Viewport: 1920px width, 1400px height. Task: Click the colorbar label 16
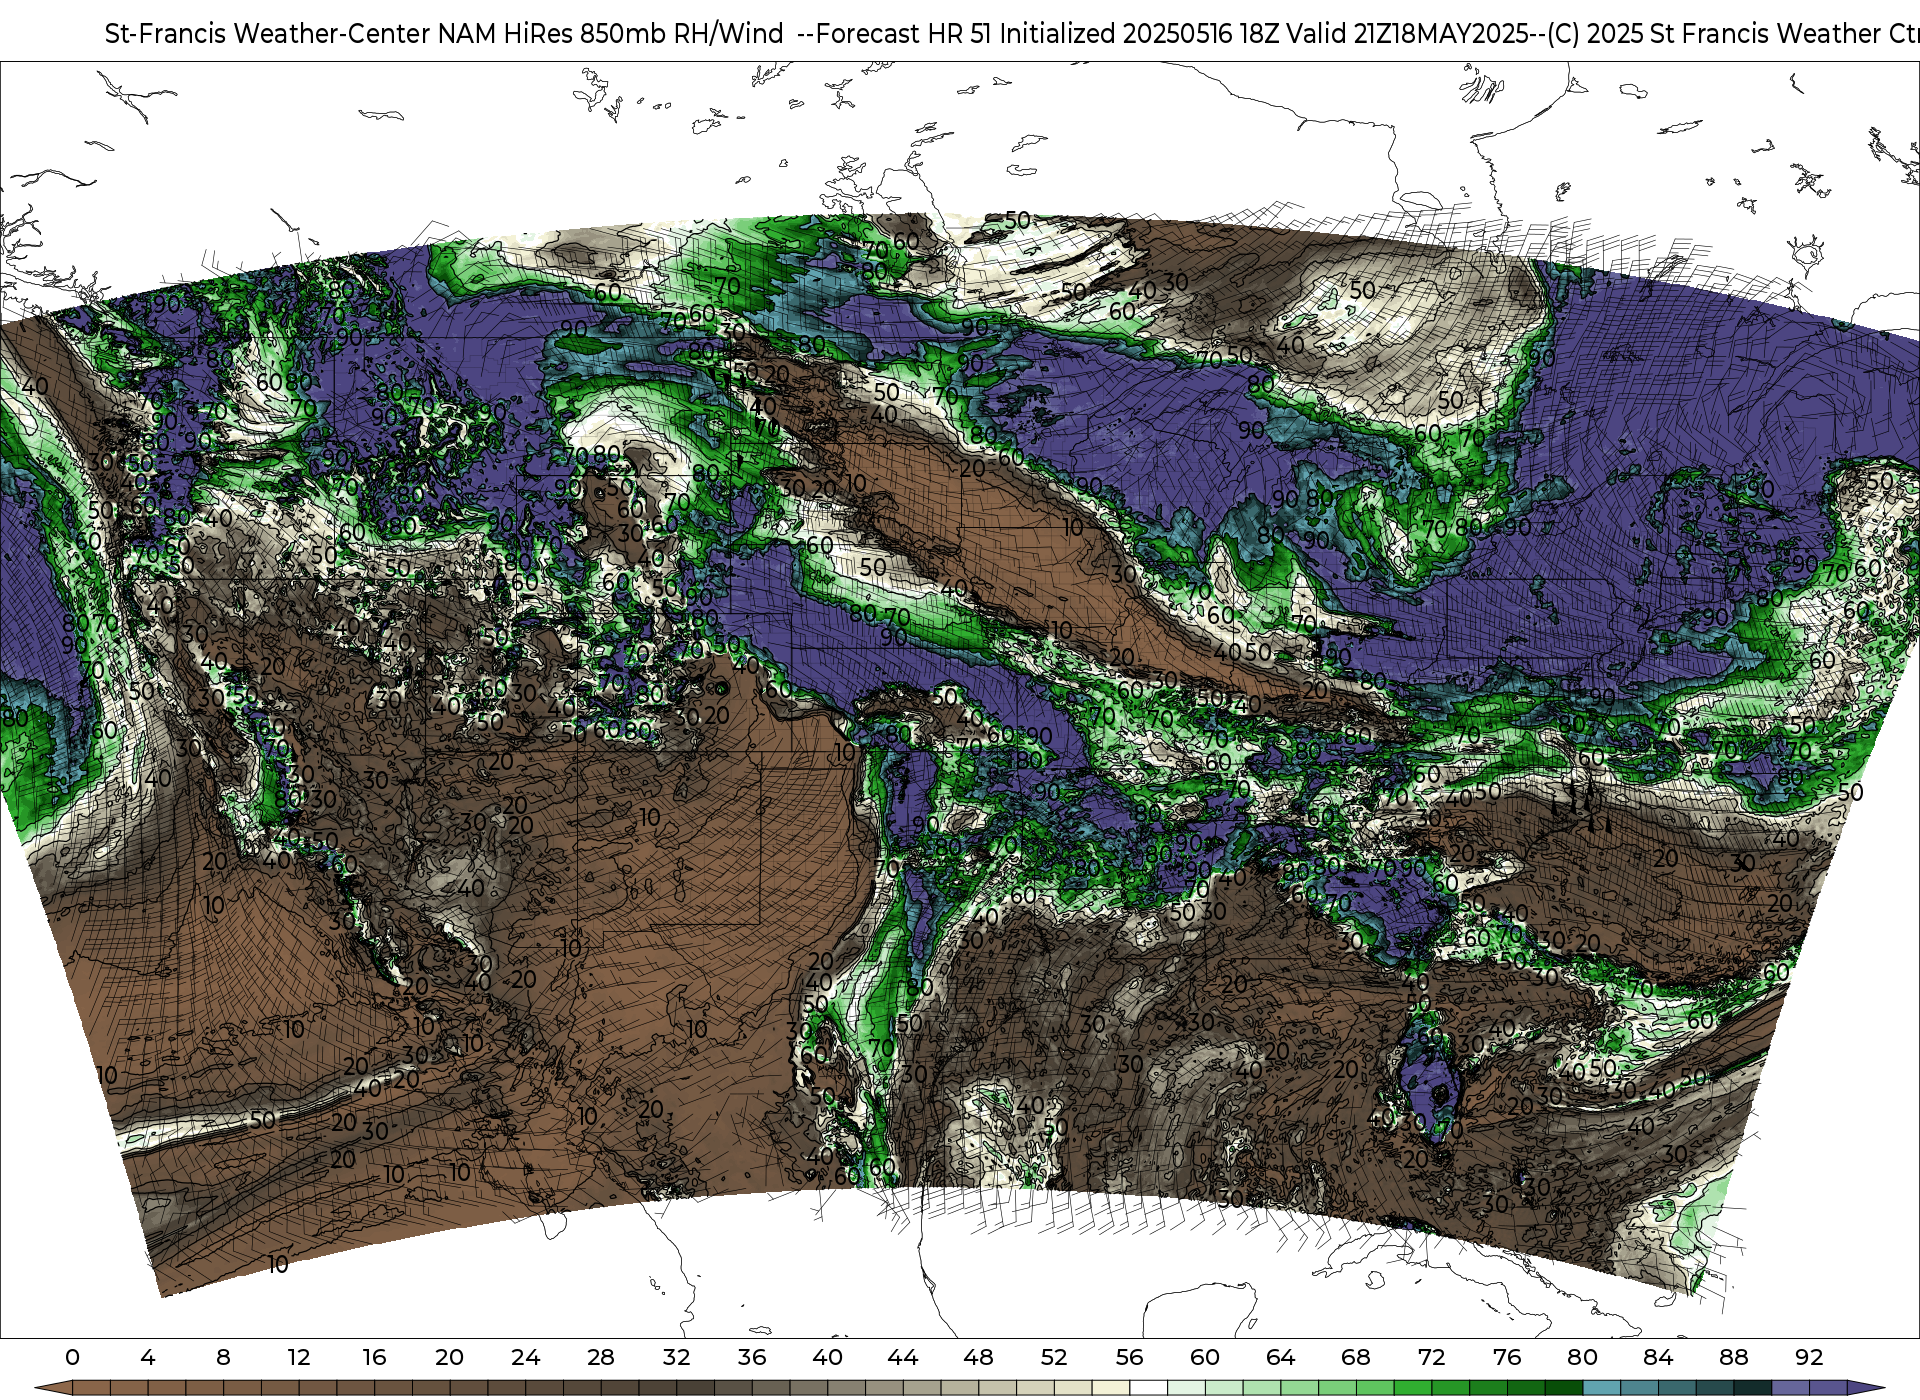click(x=374, y=1357)
